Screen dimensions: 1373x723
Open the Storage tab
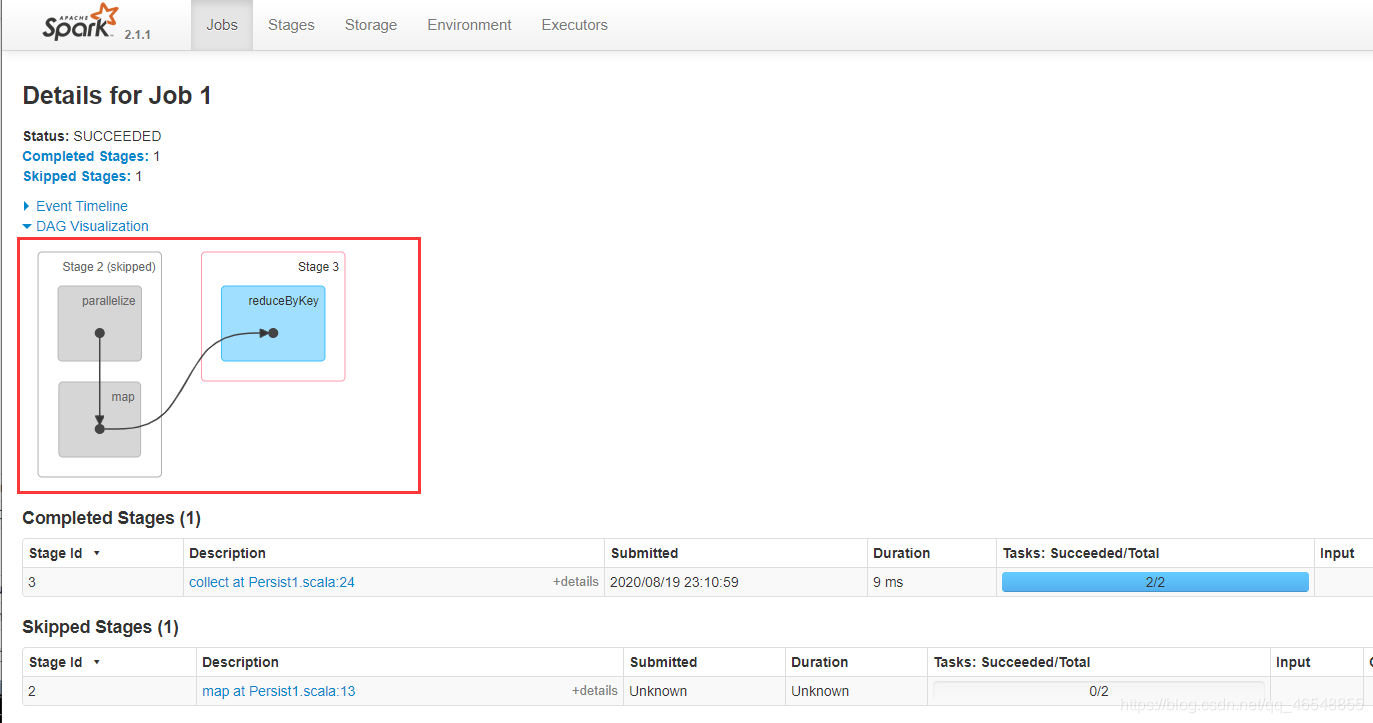pyautogui.click(x=371, y=25)
